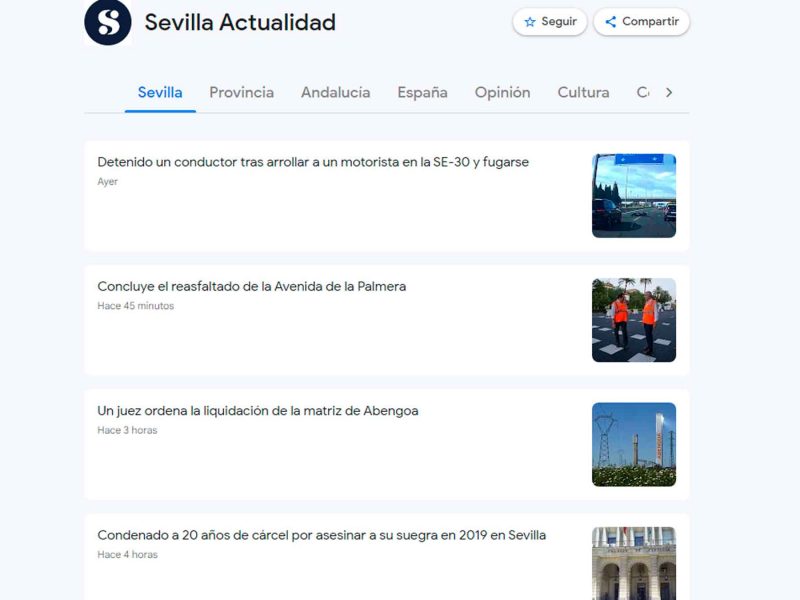Open the Opinión tab
Viewport: 800px width, 600px height.
click(502, 92)
